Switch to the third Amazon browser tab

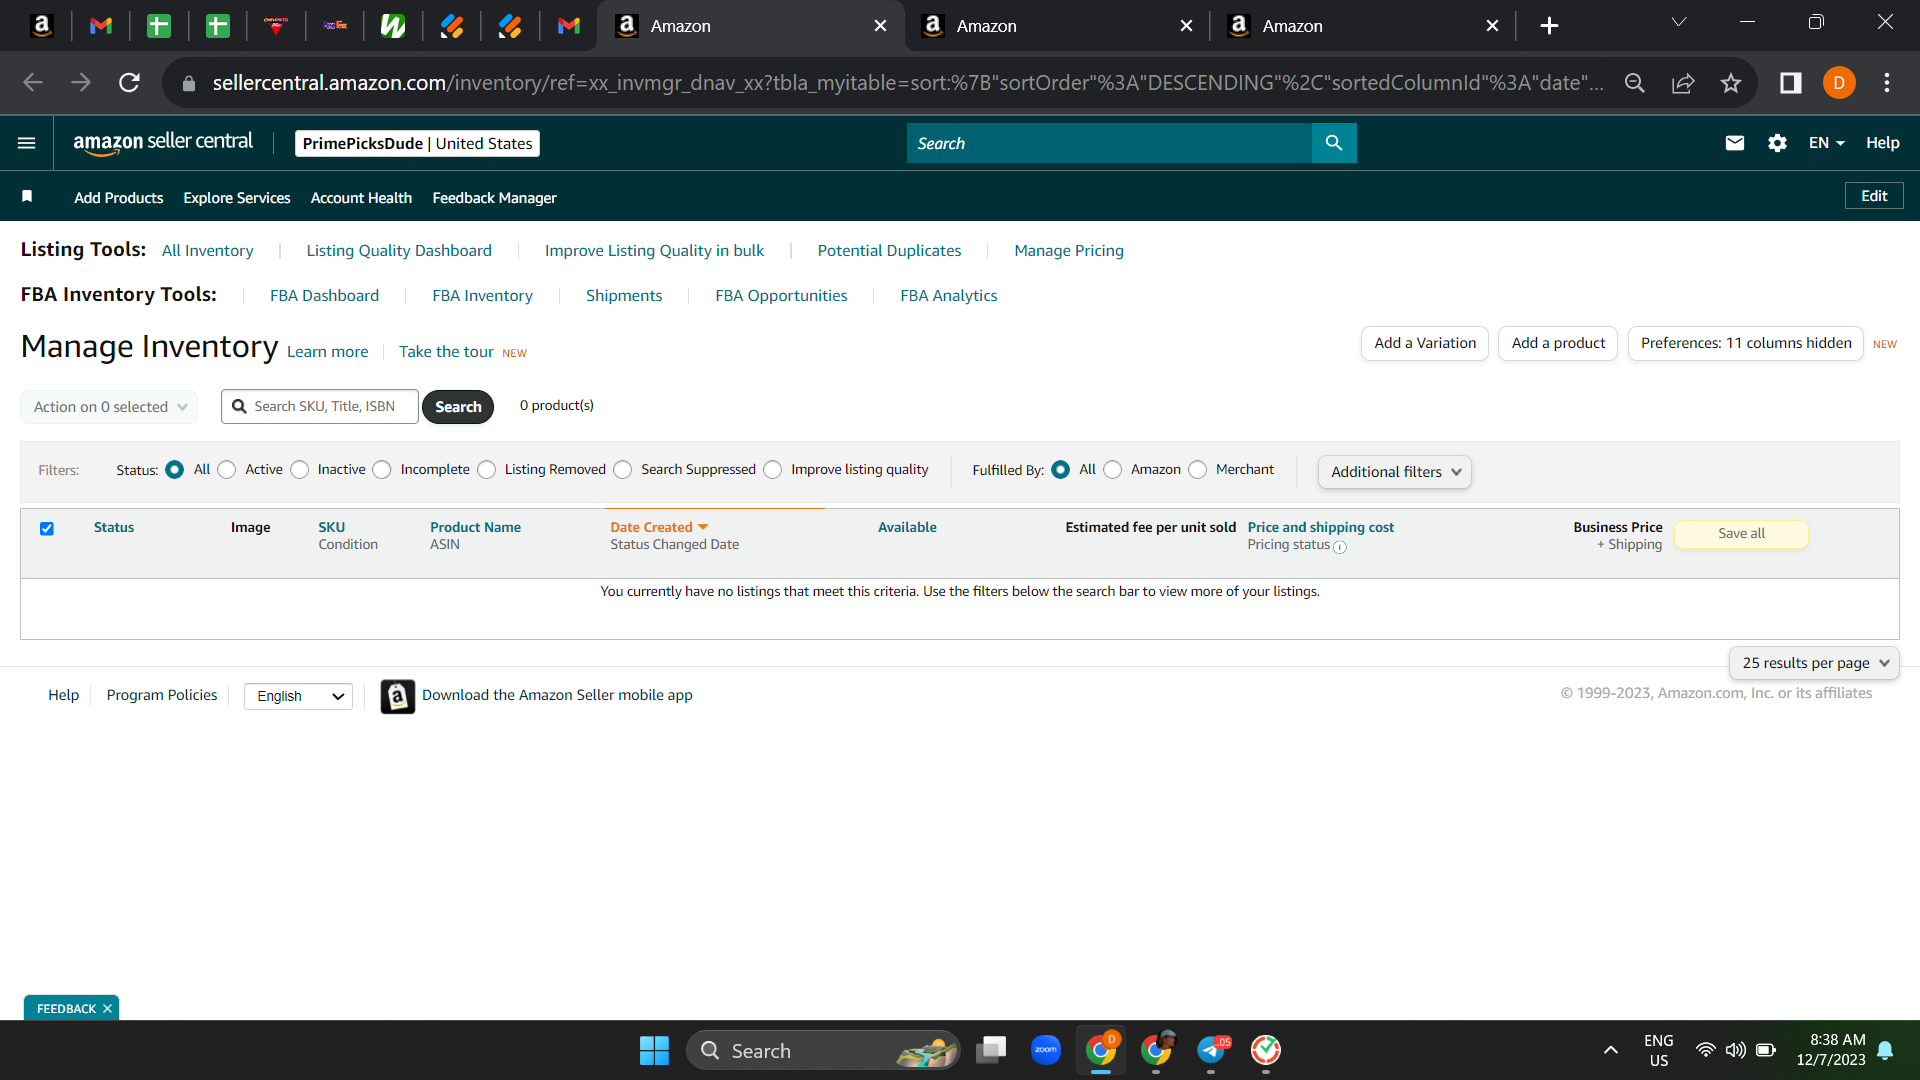(x=1362, y=26)
